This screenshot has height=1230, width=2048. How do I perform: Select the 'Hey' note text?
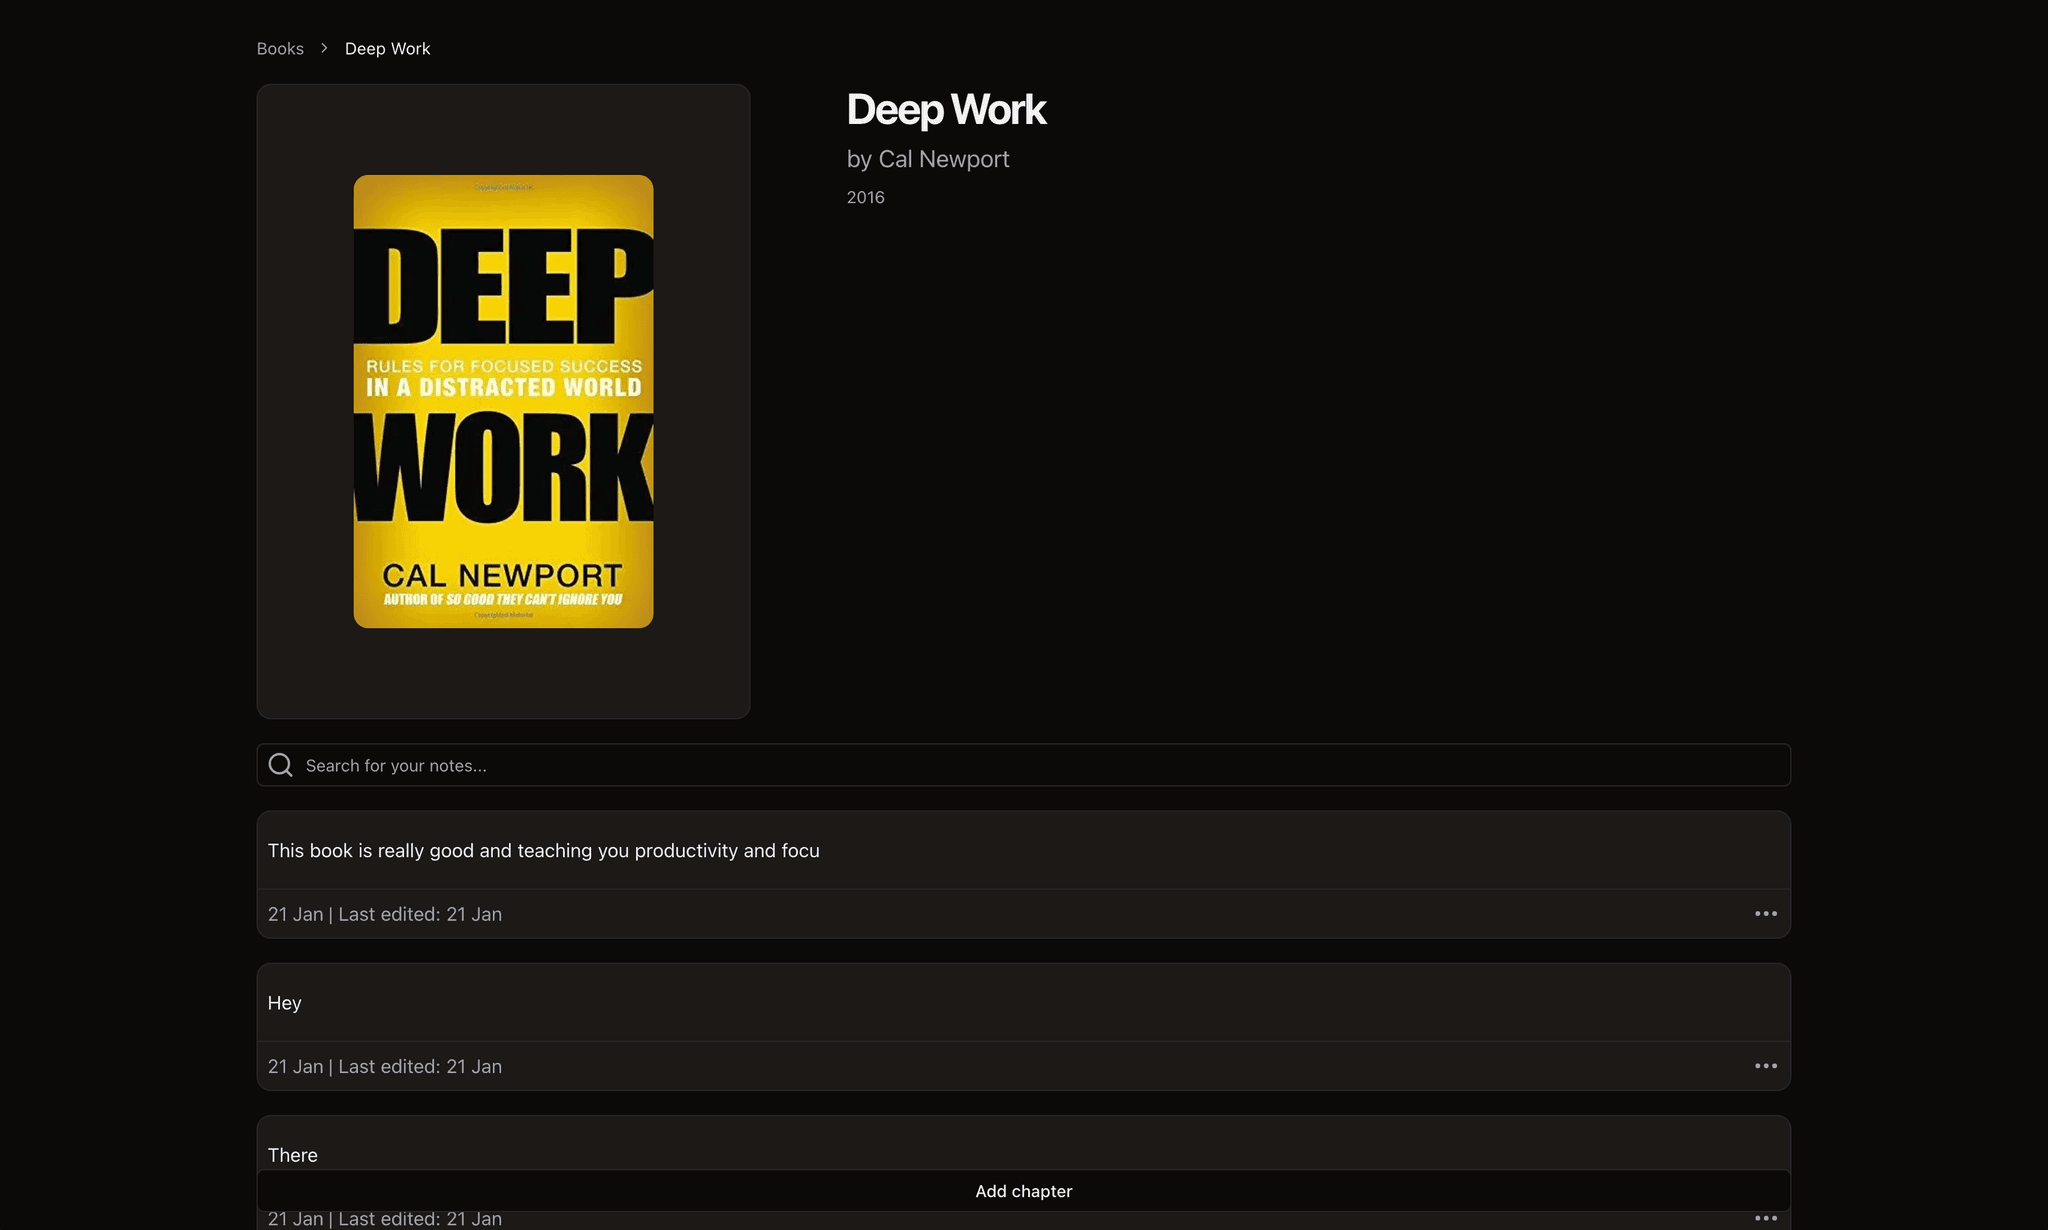[285, 1003]
